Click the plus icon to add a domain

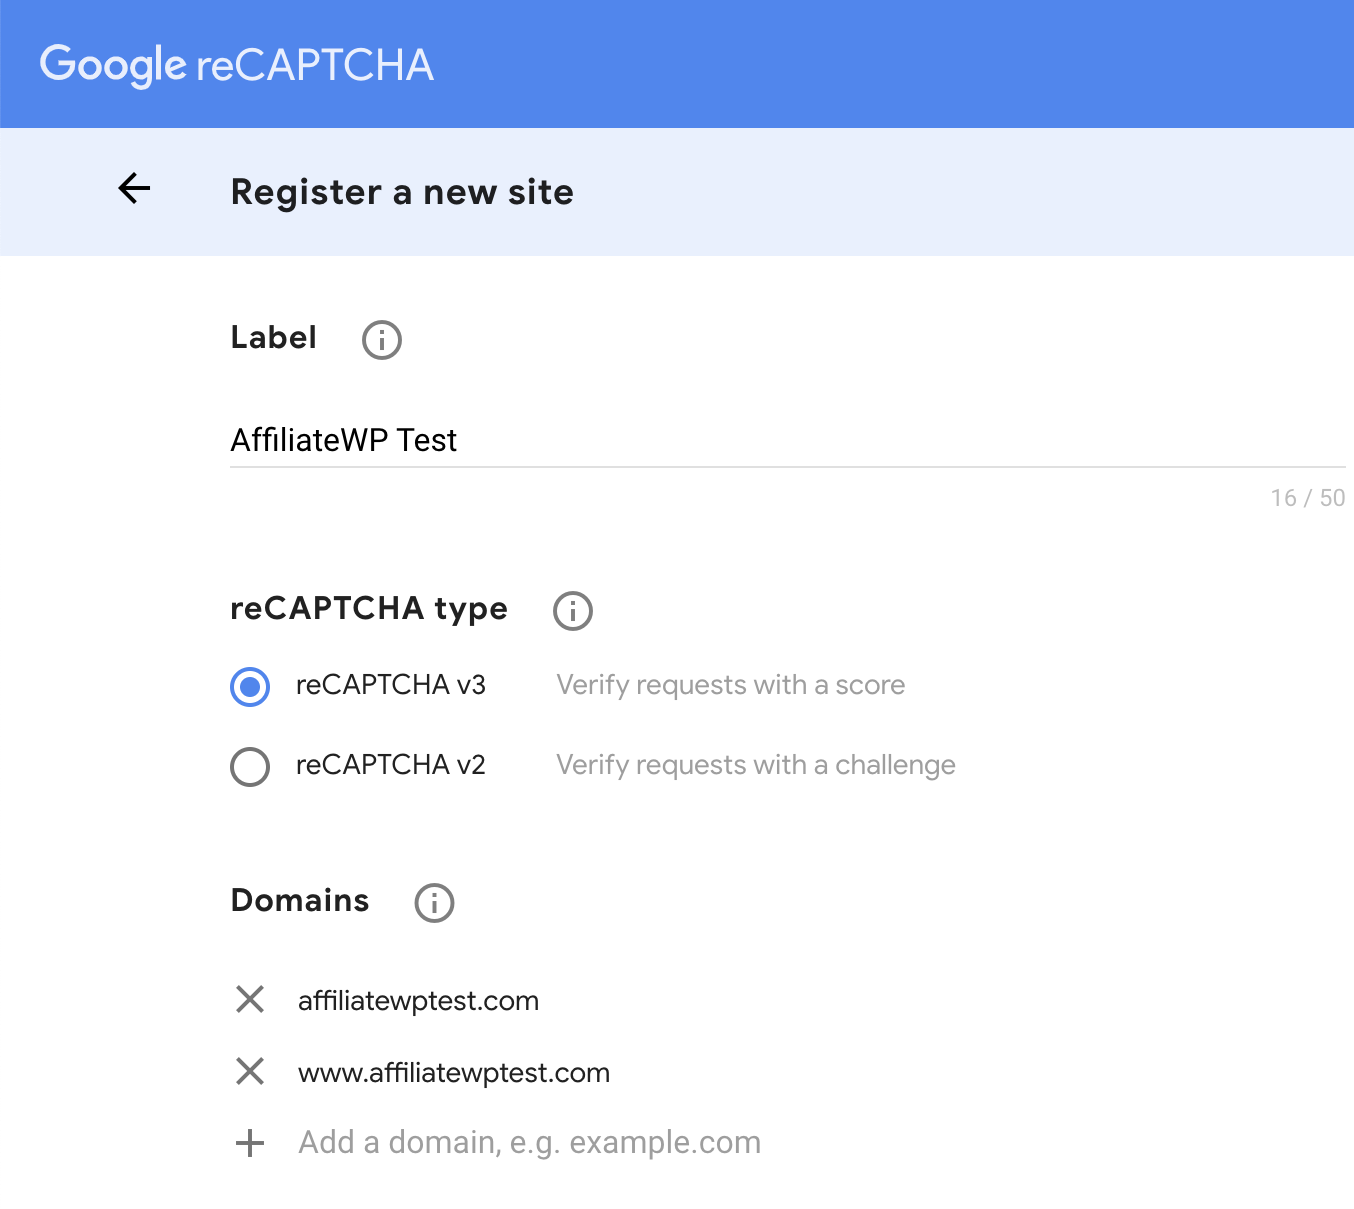(250, 1143)
